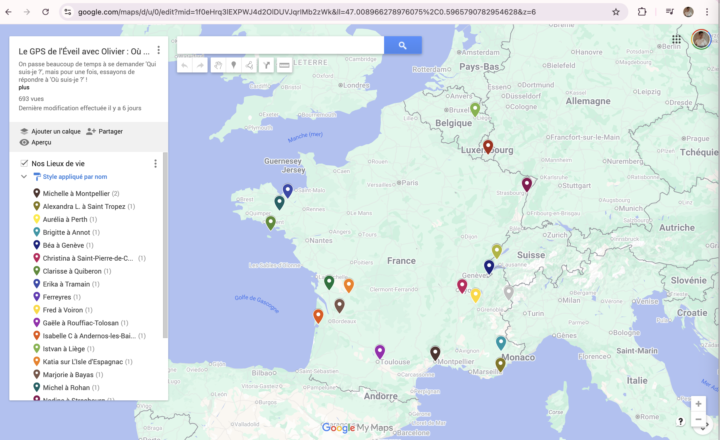Select Brigitte à Annot entry
720x440 pixels.
(66, 232)
